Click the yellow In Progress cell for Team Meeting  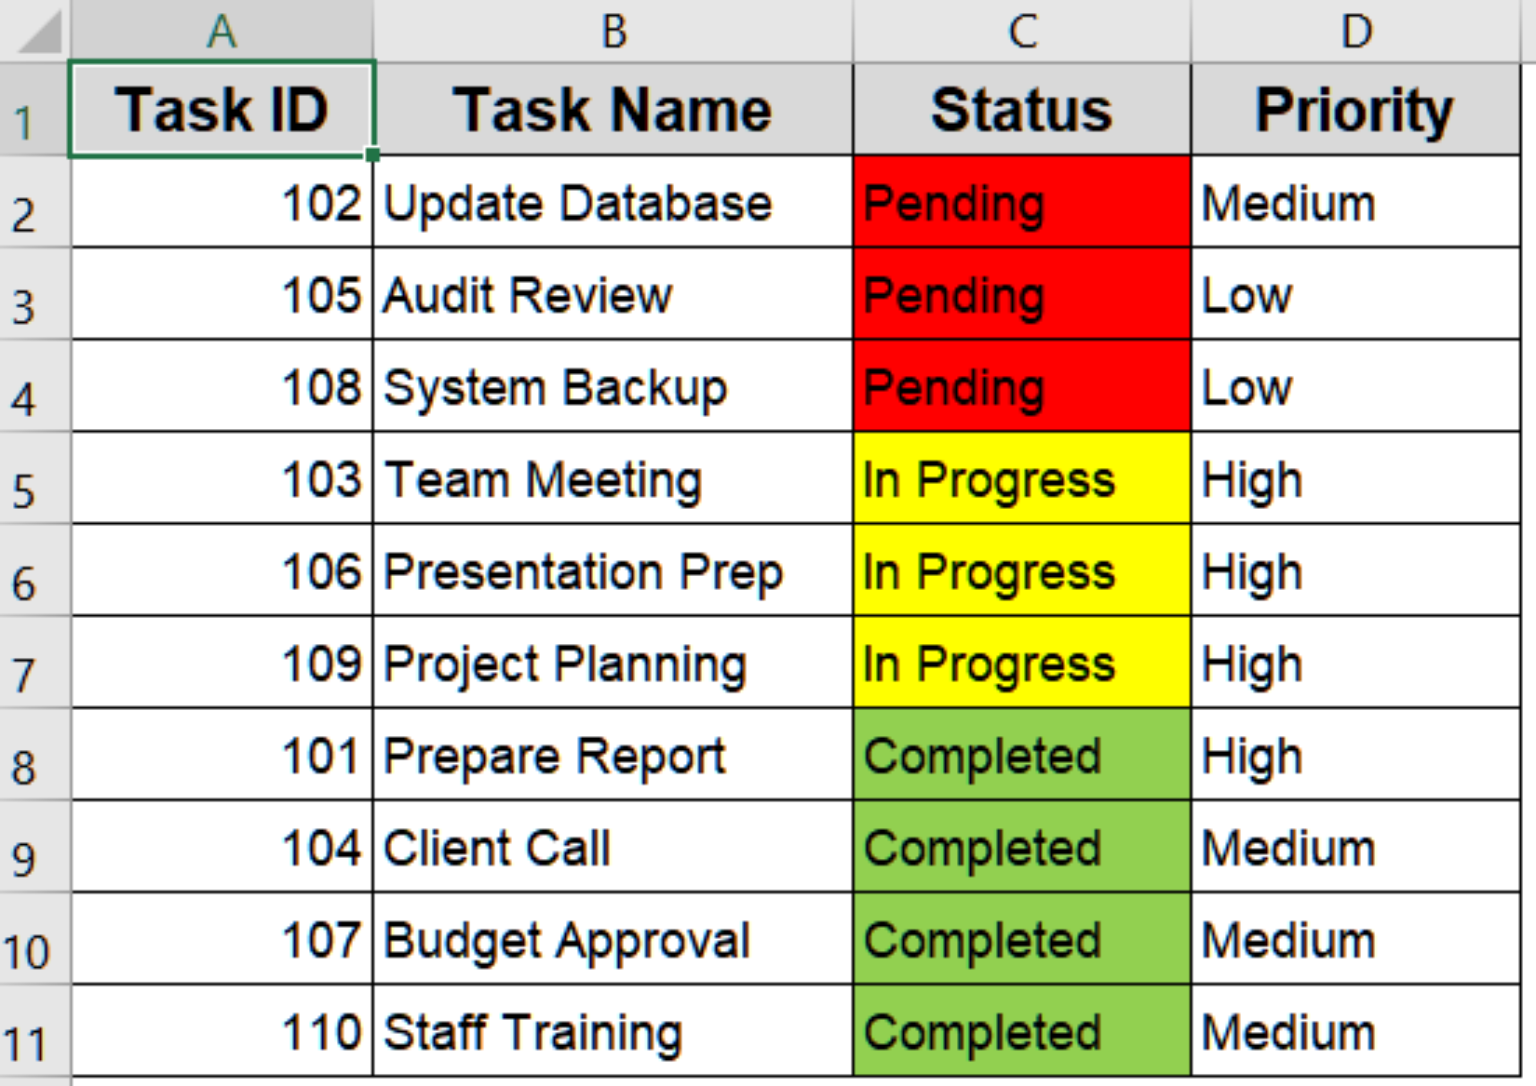[x=1020, y=479]
